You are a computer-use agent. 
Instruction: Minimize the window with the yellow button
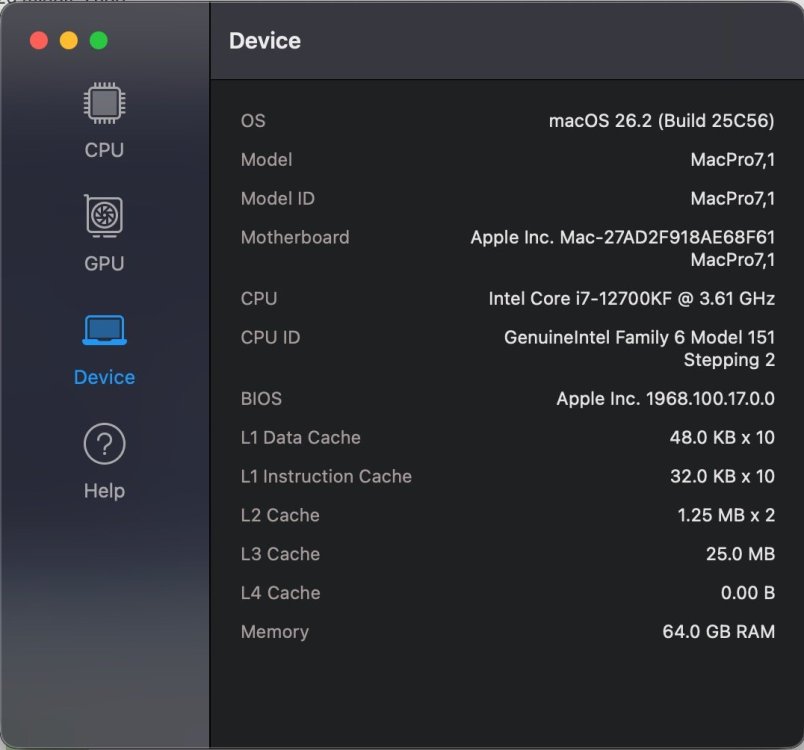click(x=69, y=40)
